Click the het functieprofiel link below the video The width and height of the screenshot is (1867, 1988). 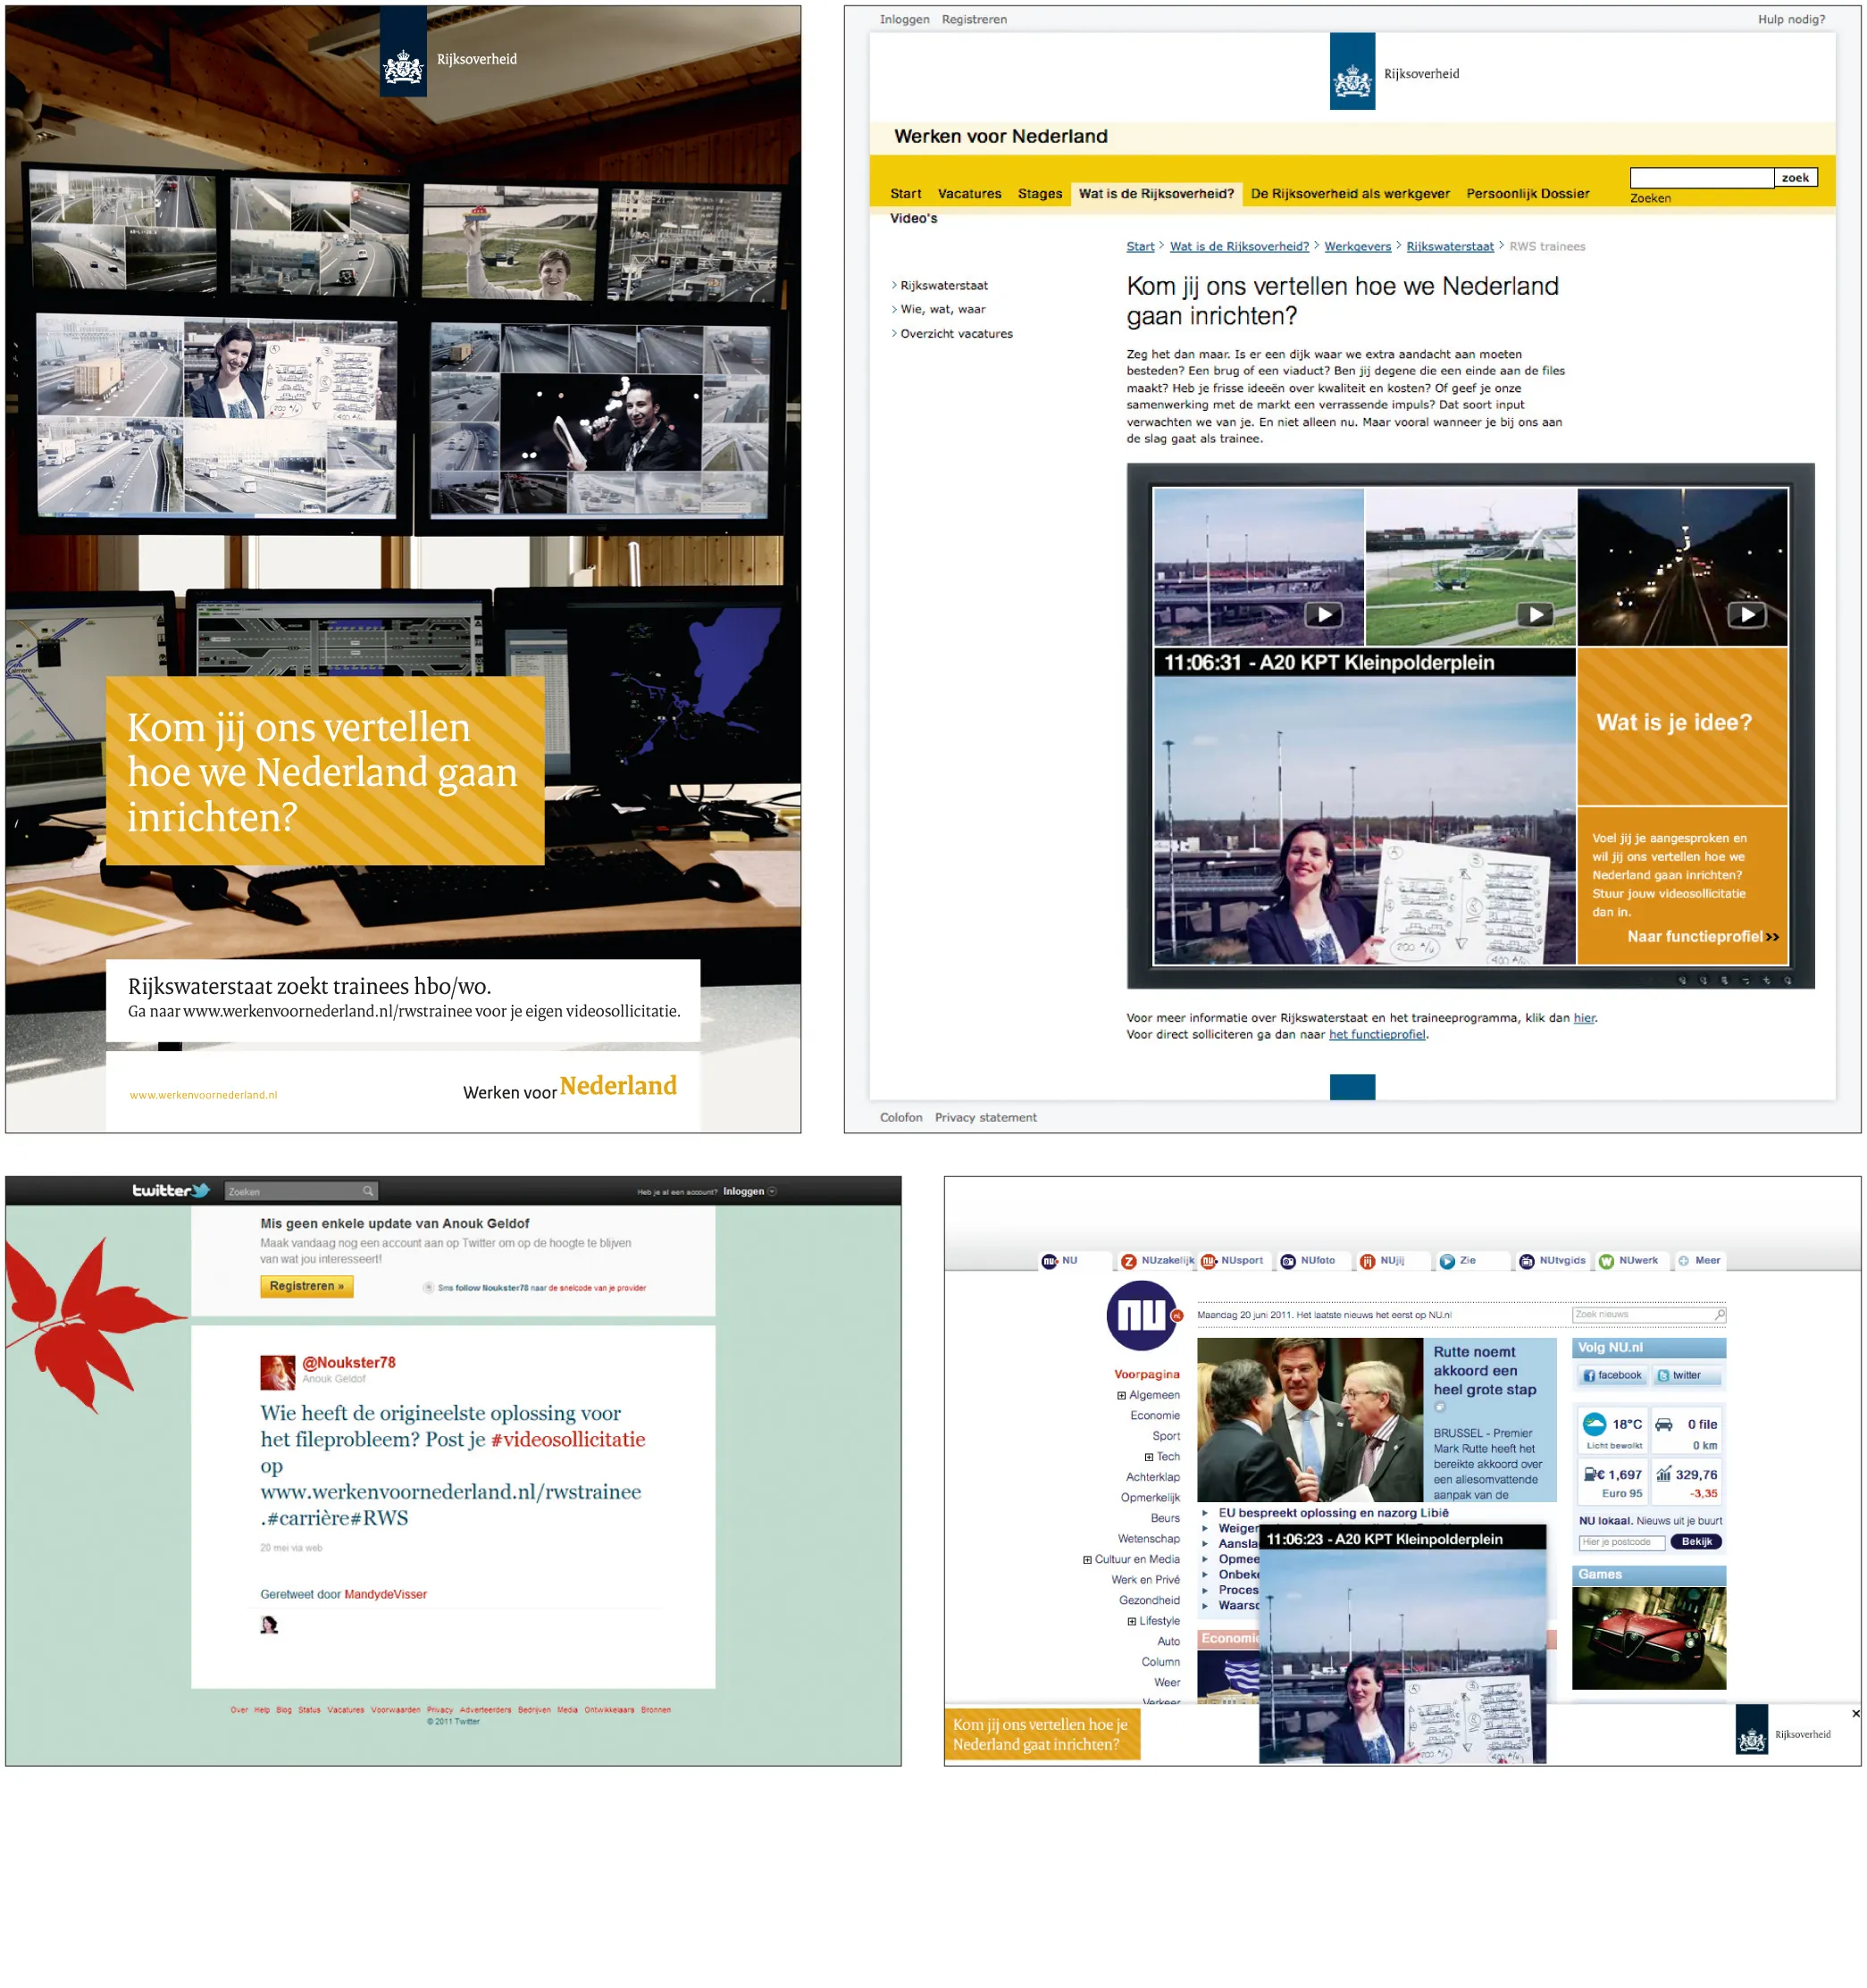1377,1035
